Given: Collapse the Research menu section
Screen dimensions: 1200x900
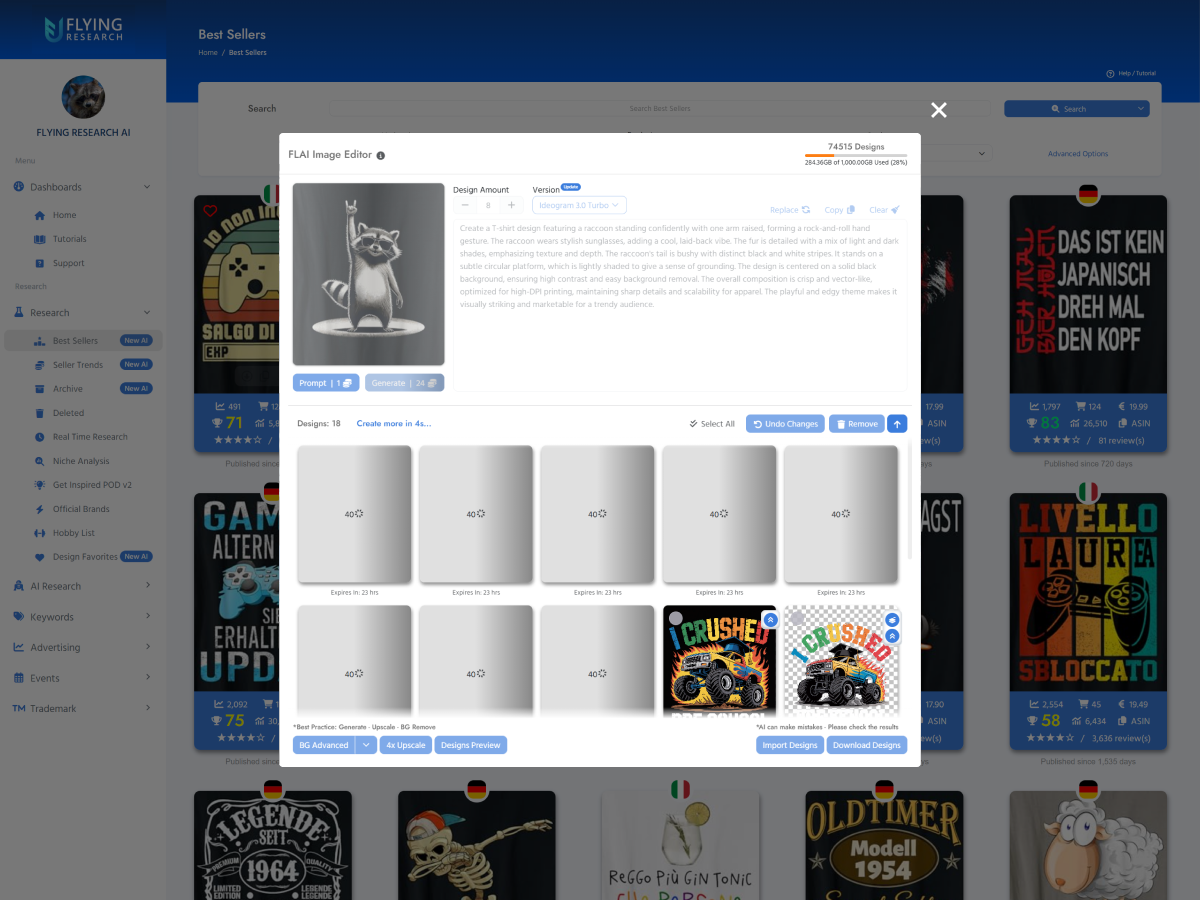Looking at the screenshot, I should click(x=83, y=313).
